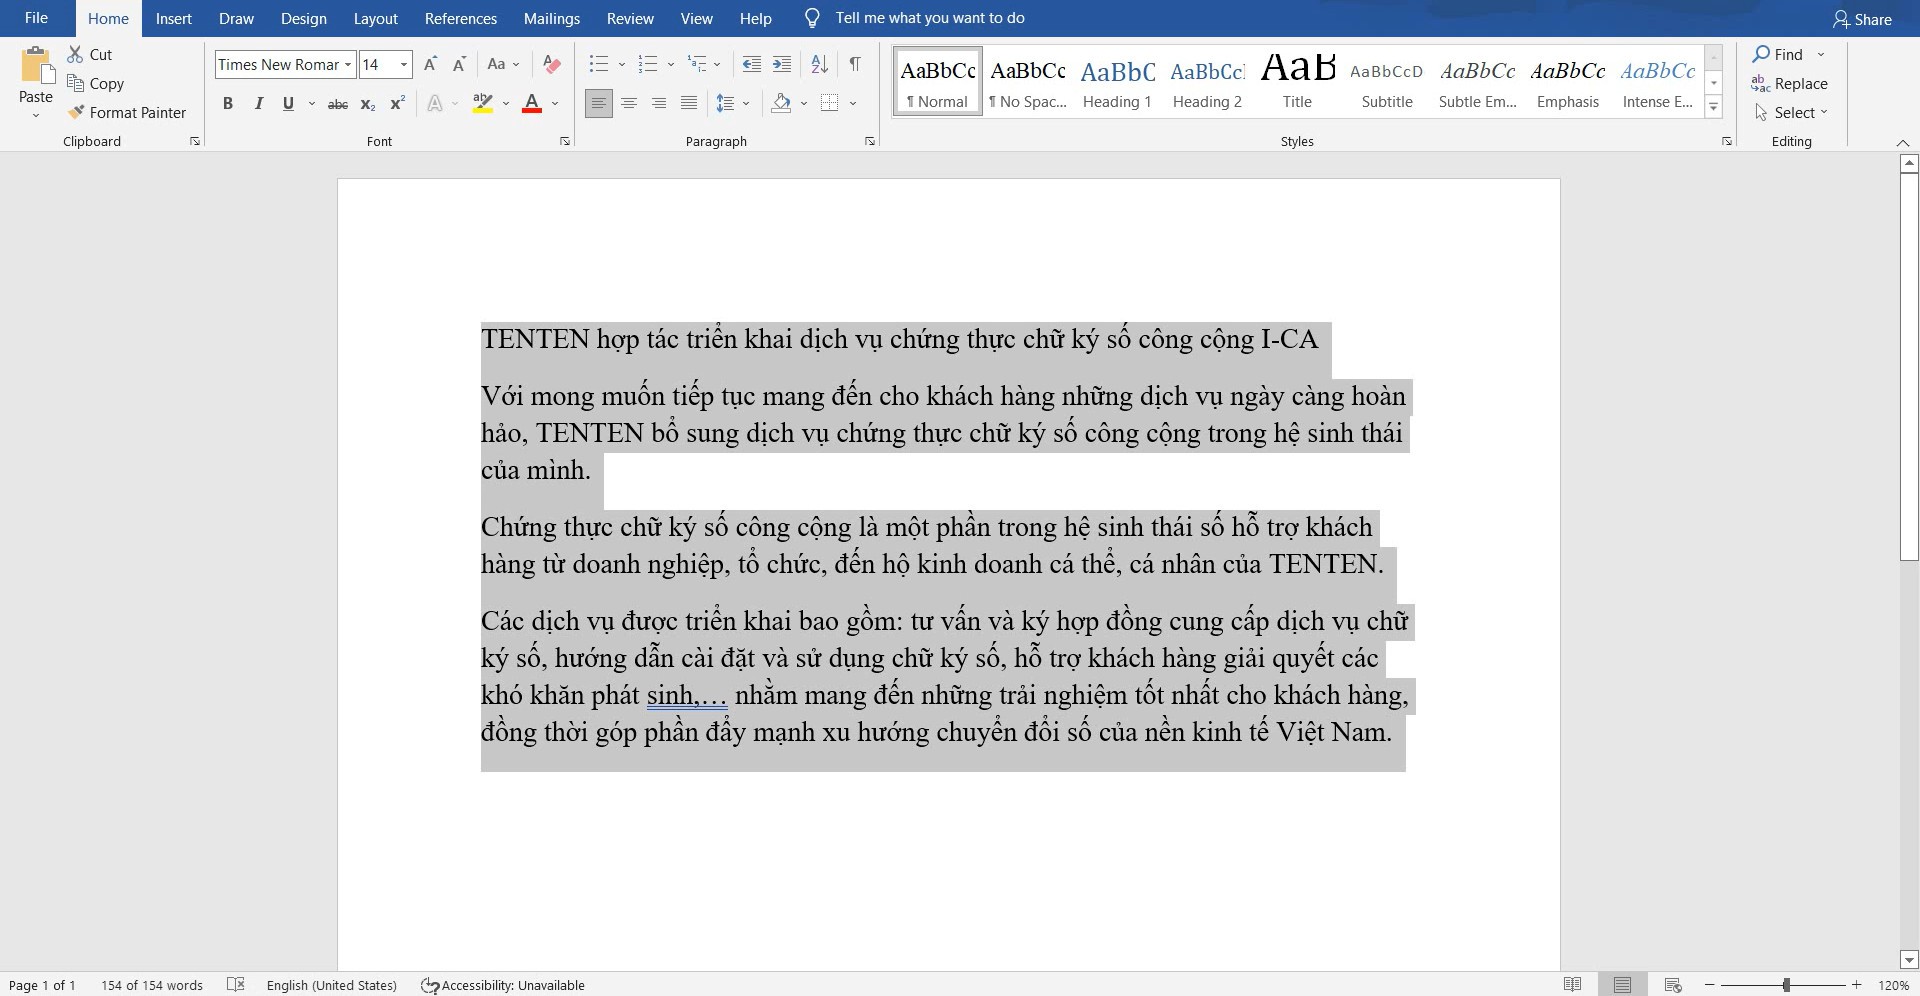Viewport: 1920px width, 996px height.
Task: Apply the No Spacing style
Action: tap(1028, 81)
